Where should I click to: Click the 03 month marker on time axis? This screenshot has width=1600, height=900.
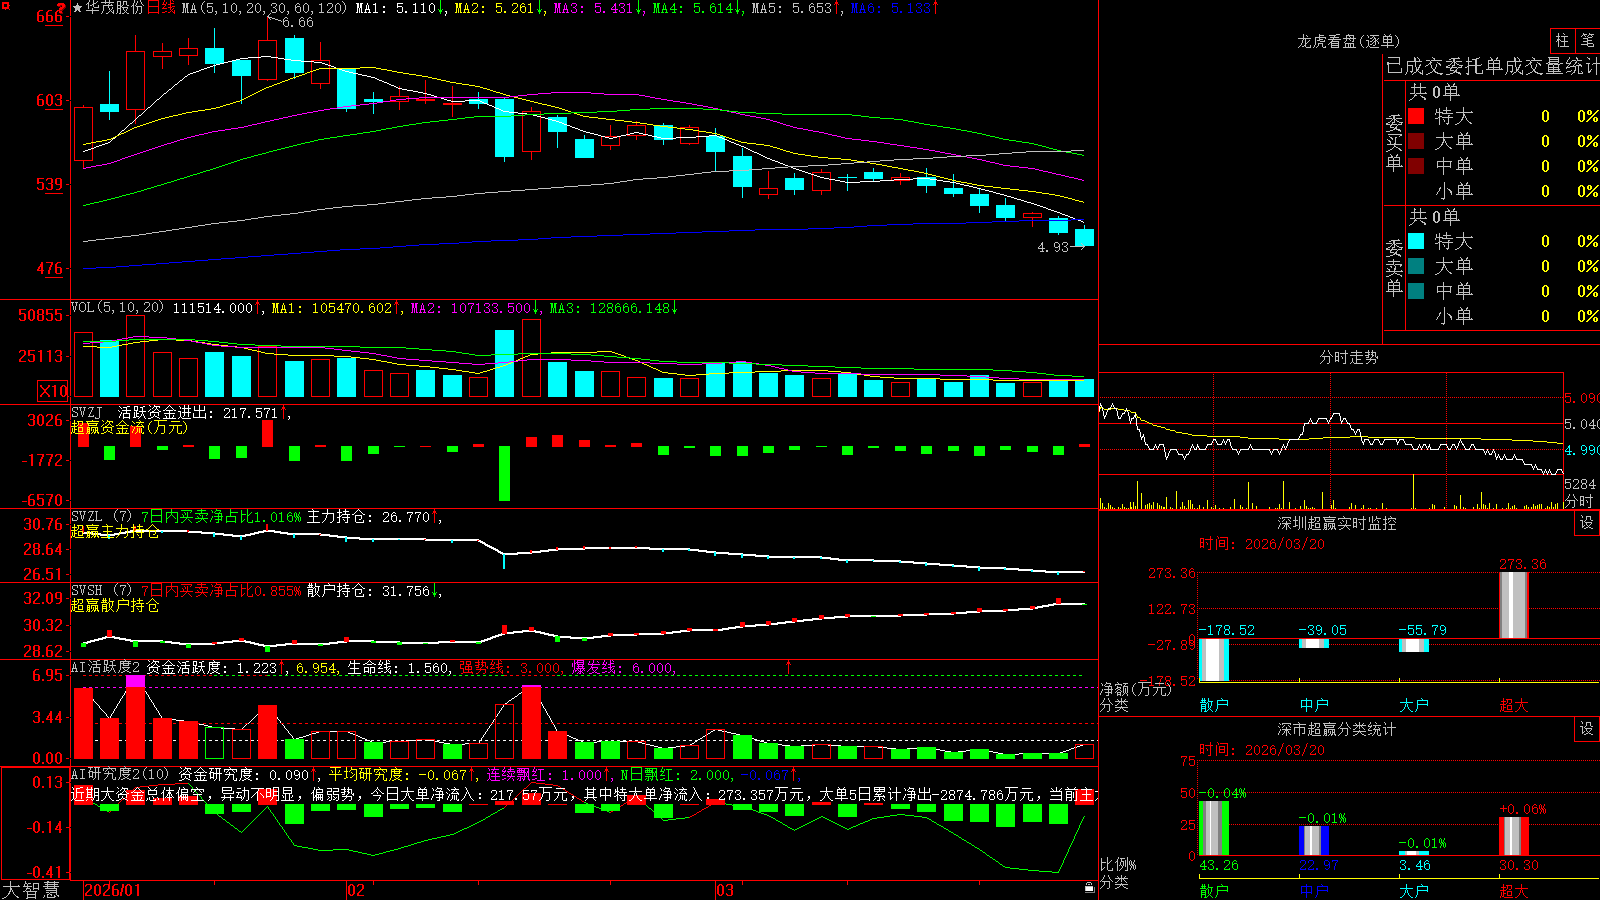(725, 890)
